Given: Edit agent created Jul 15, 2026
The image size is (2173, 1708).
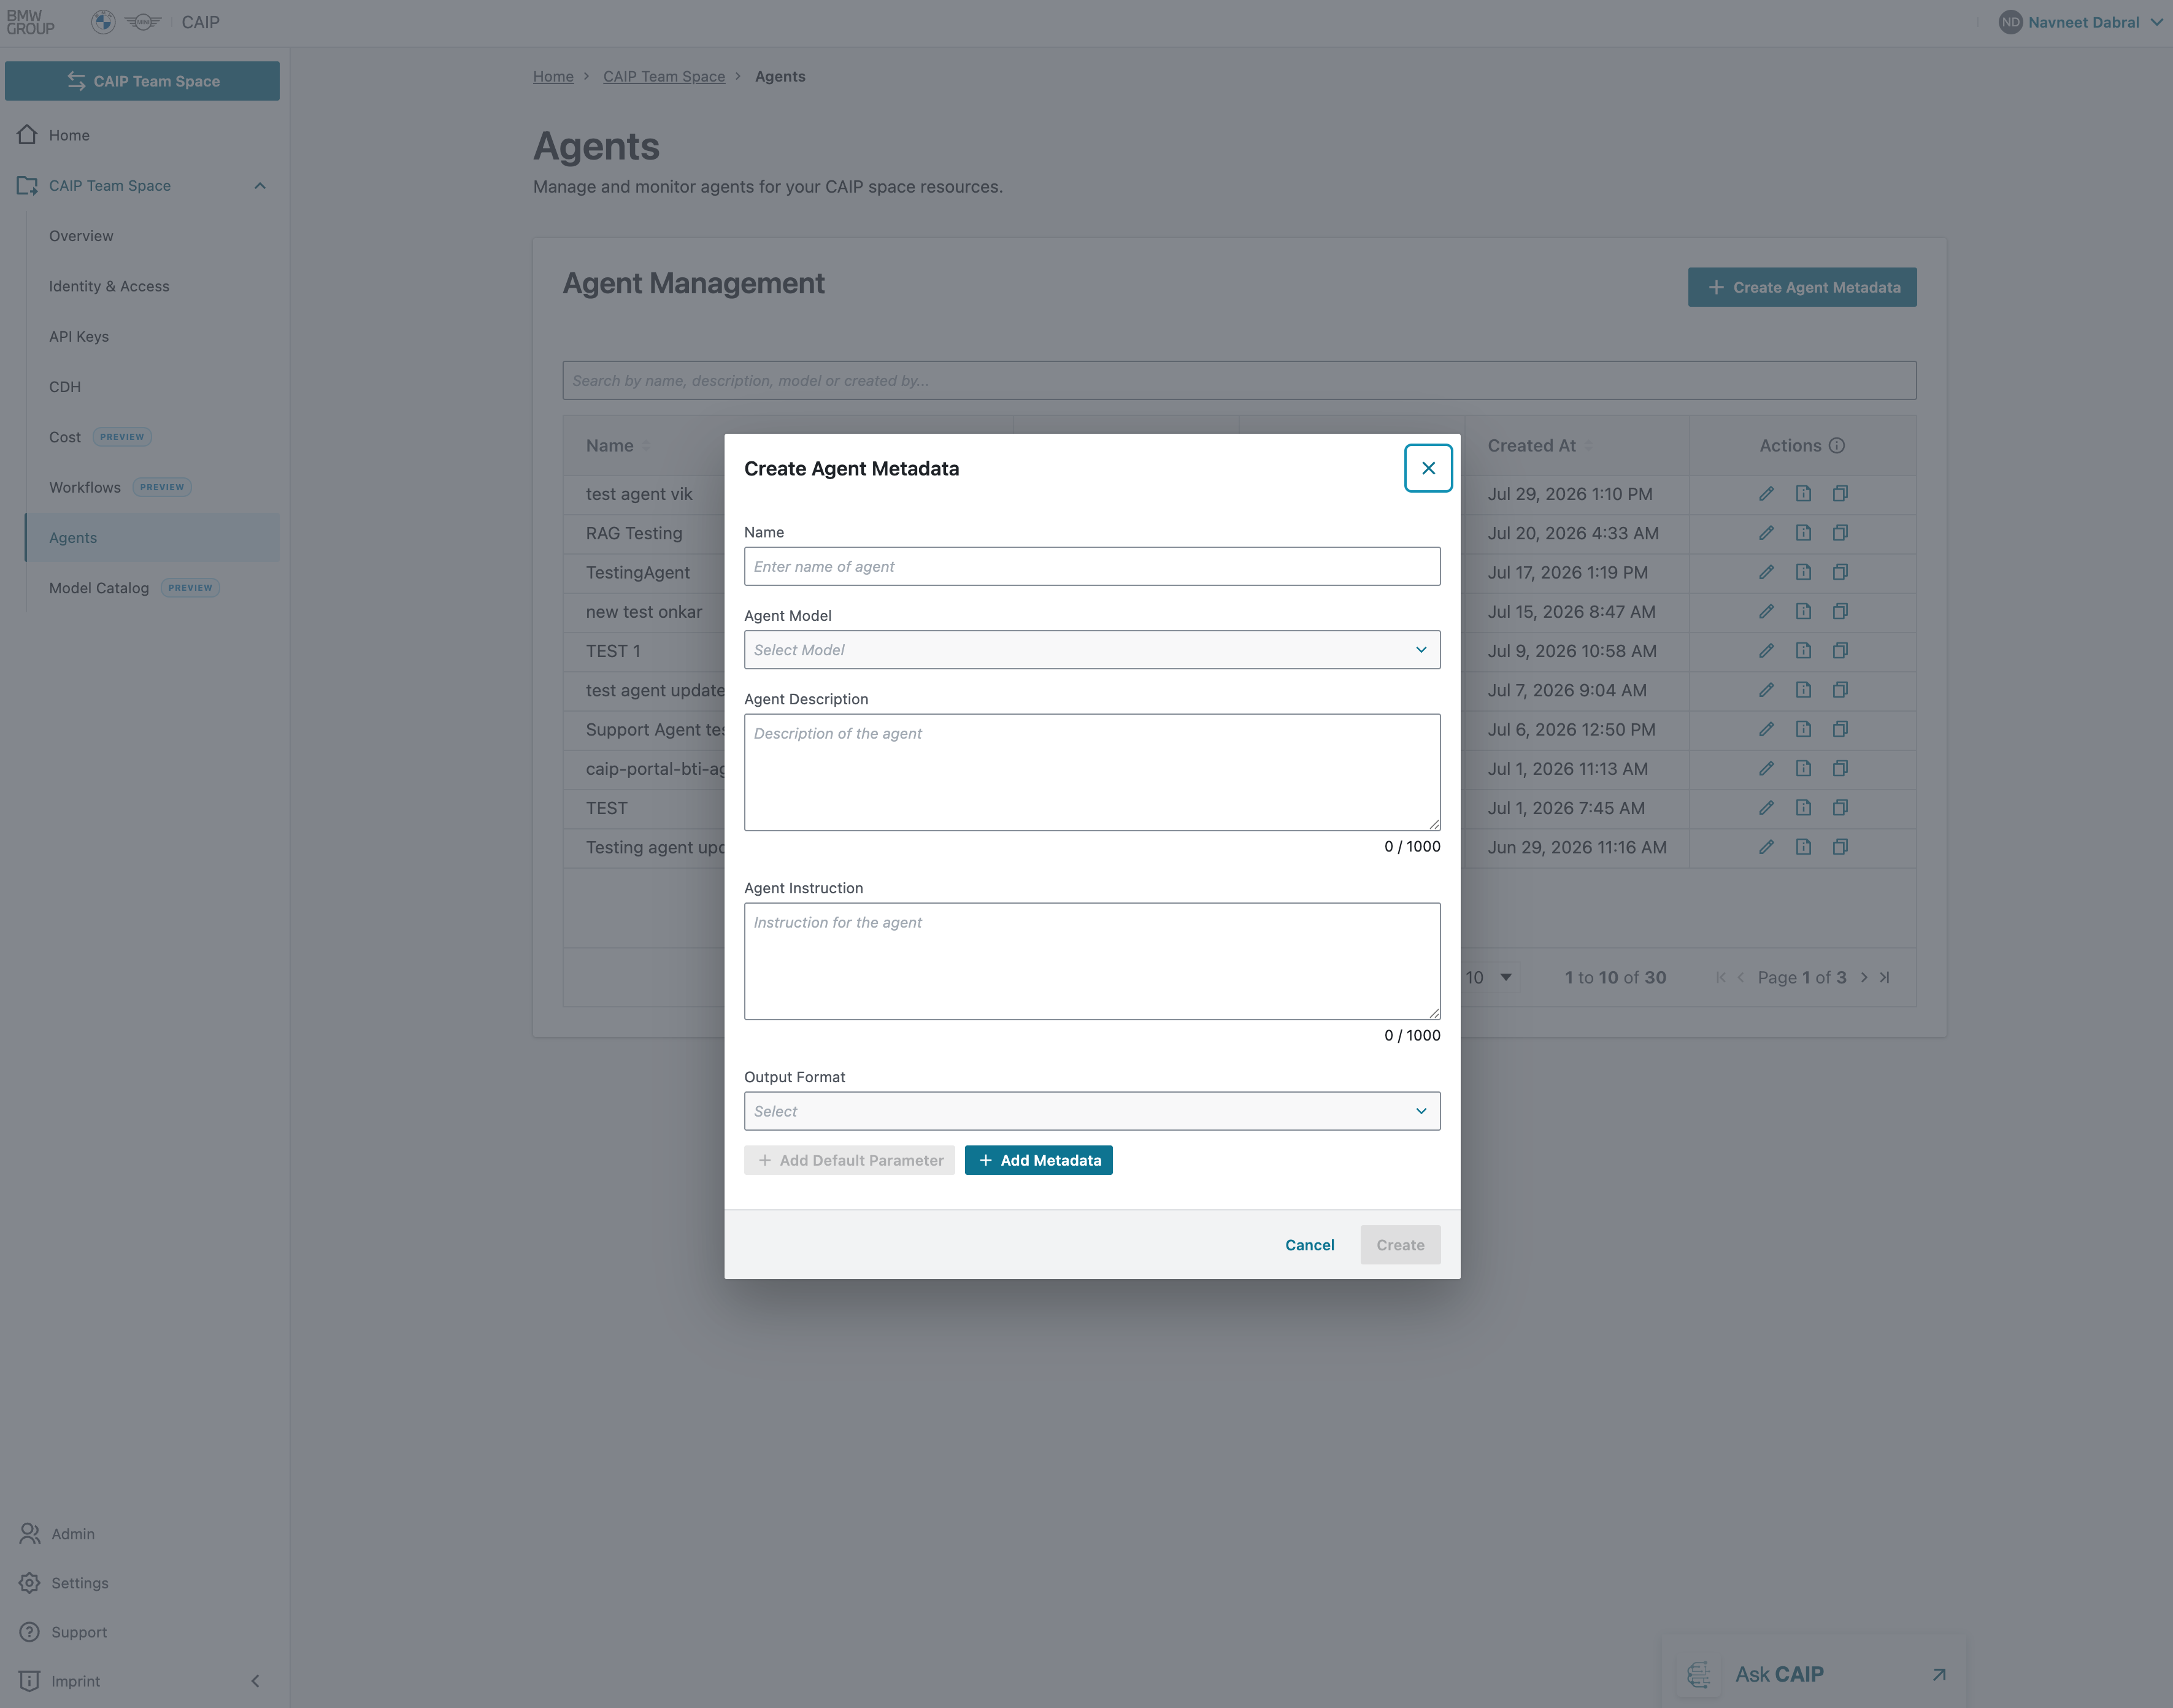Looking at the screenshot, I should pos(1767,611).
